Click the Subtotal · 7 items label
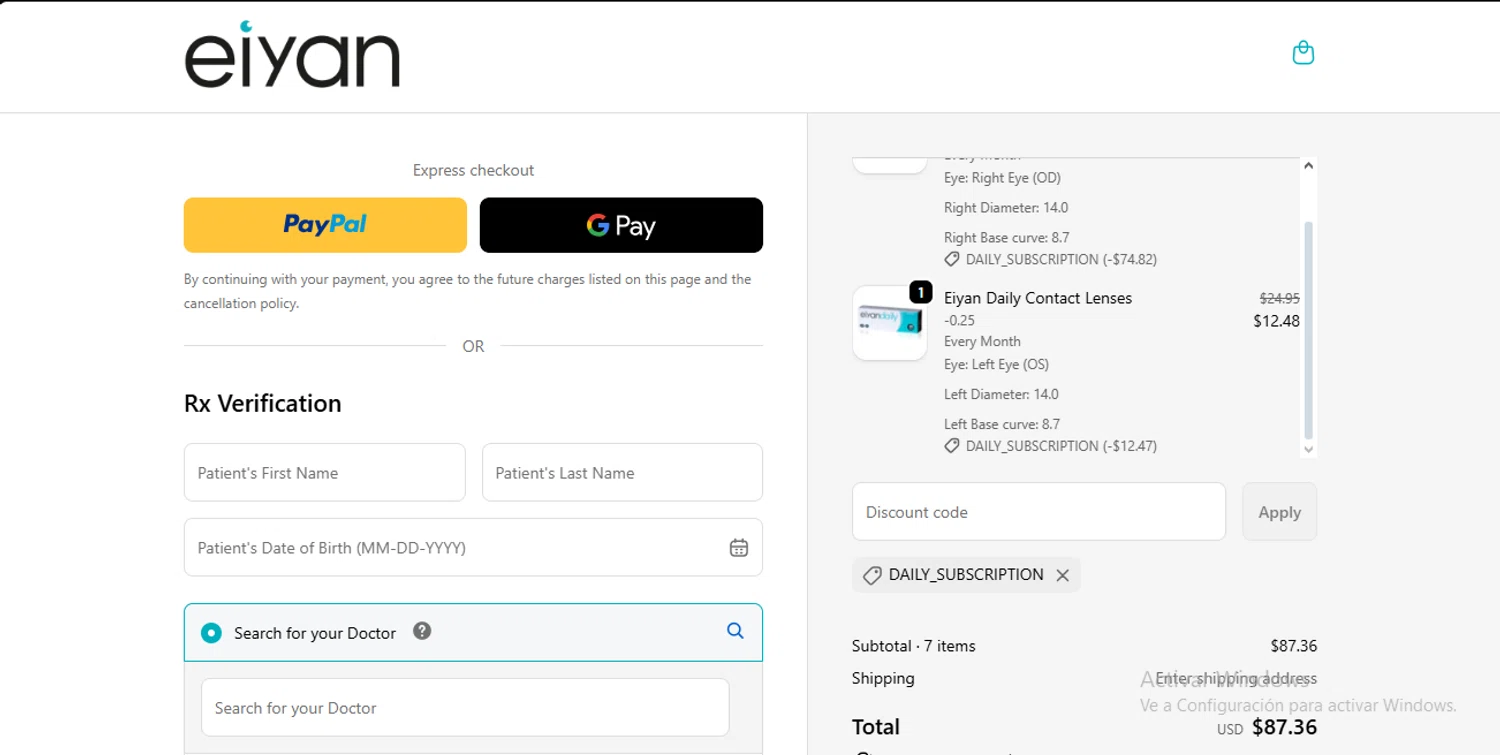The height and width of the screenshot is (755, 1500). pyautogui.click(x=913, y=646)
